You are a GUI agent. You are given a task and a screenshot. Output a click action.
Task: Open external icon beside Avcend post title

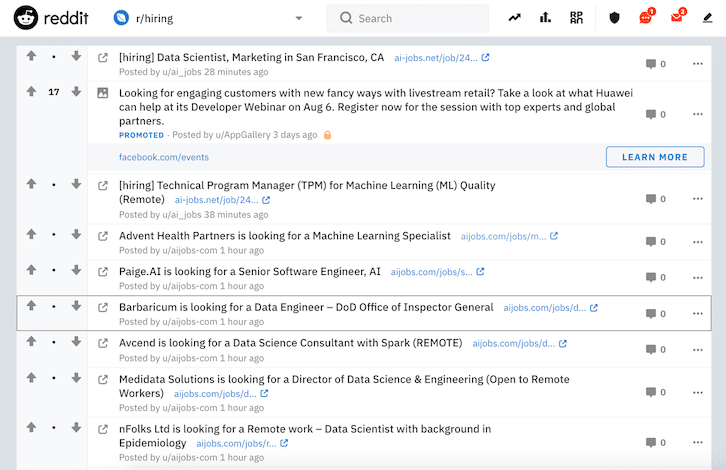click(x=103, y=344)
